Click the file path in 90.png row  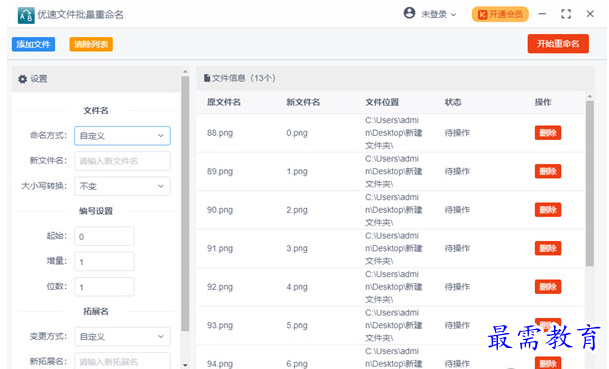(x=393, y=210)
